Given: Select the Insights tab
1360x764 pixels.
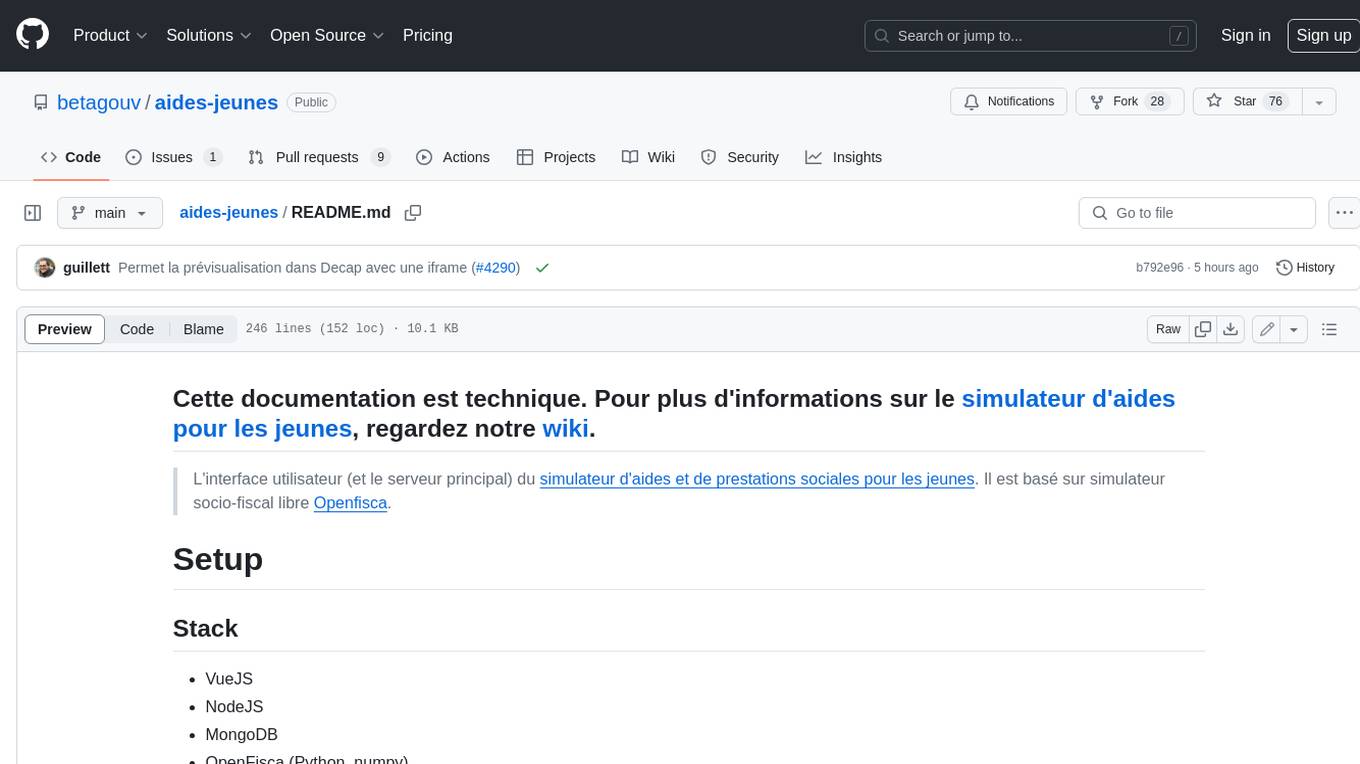Looking at the screenshot, I should 844,157.
